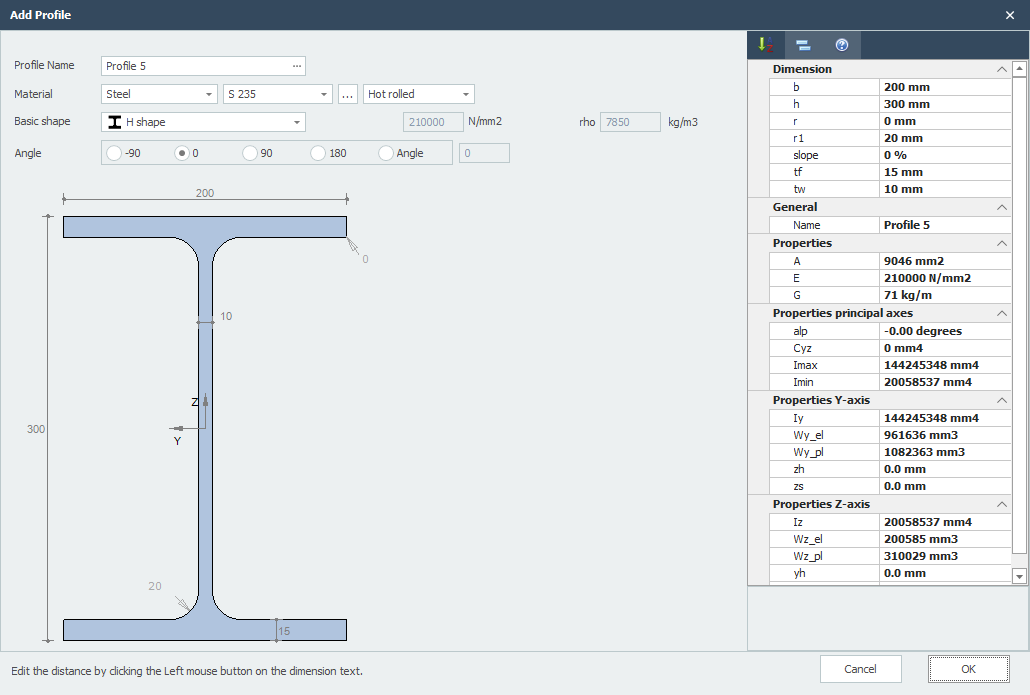1030x695 pixels.
Task: Collapse the Dimension section
Action: point(1001,69)
